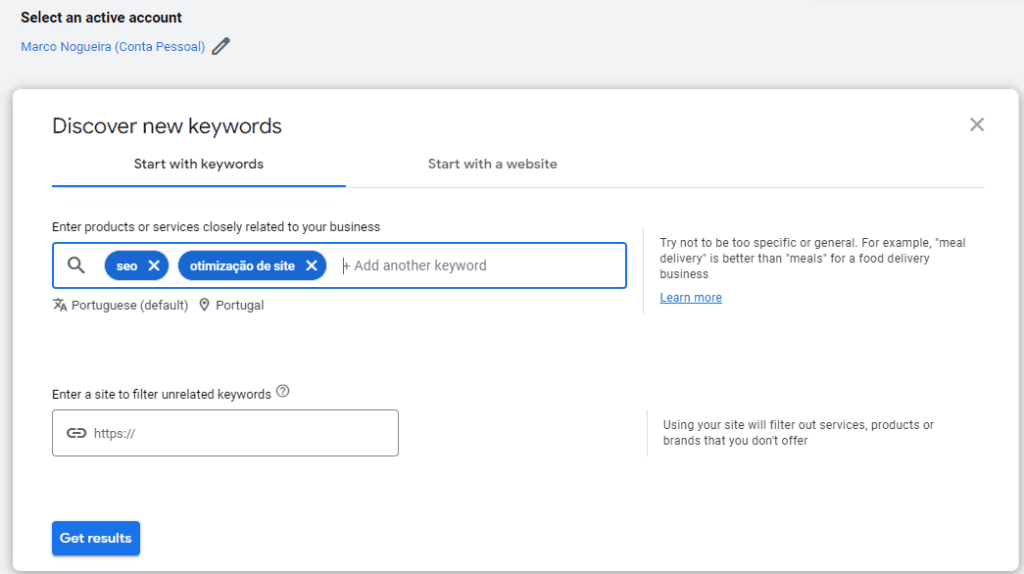
Task: Click the location pin icon
Action: click(x=204, y=305)
